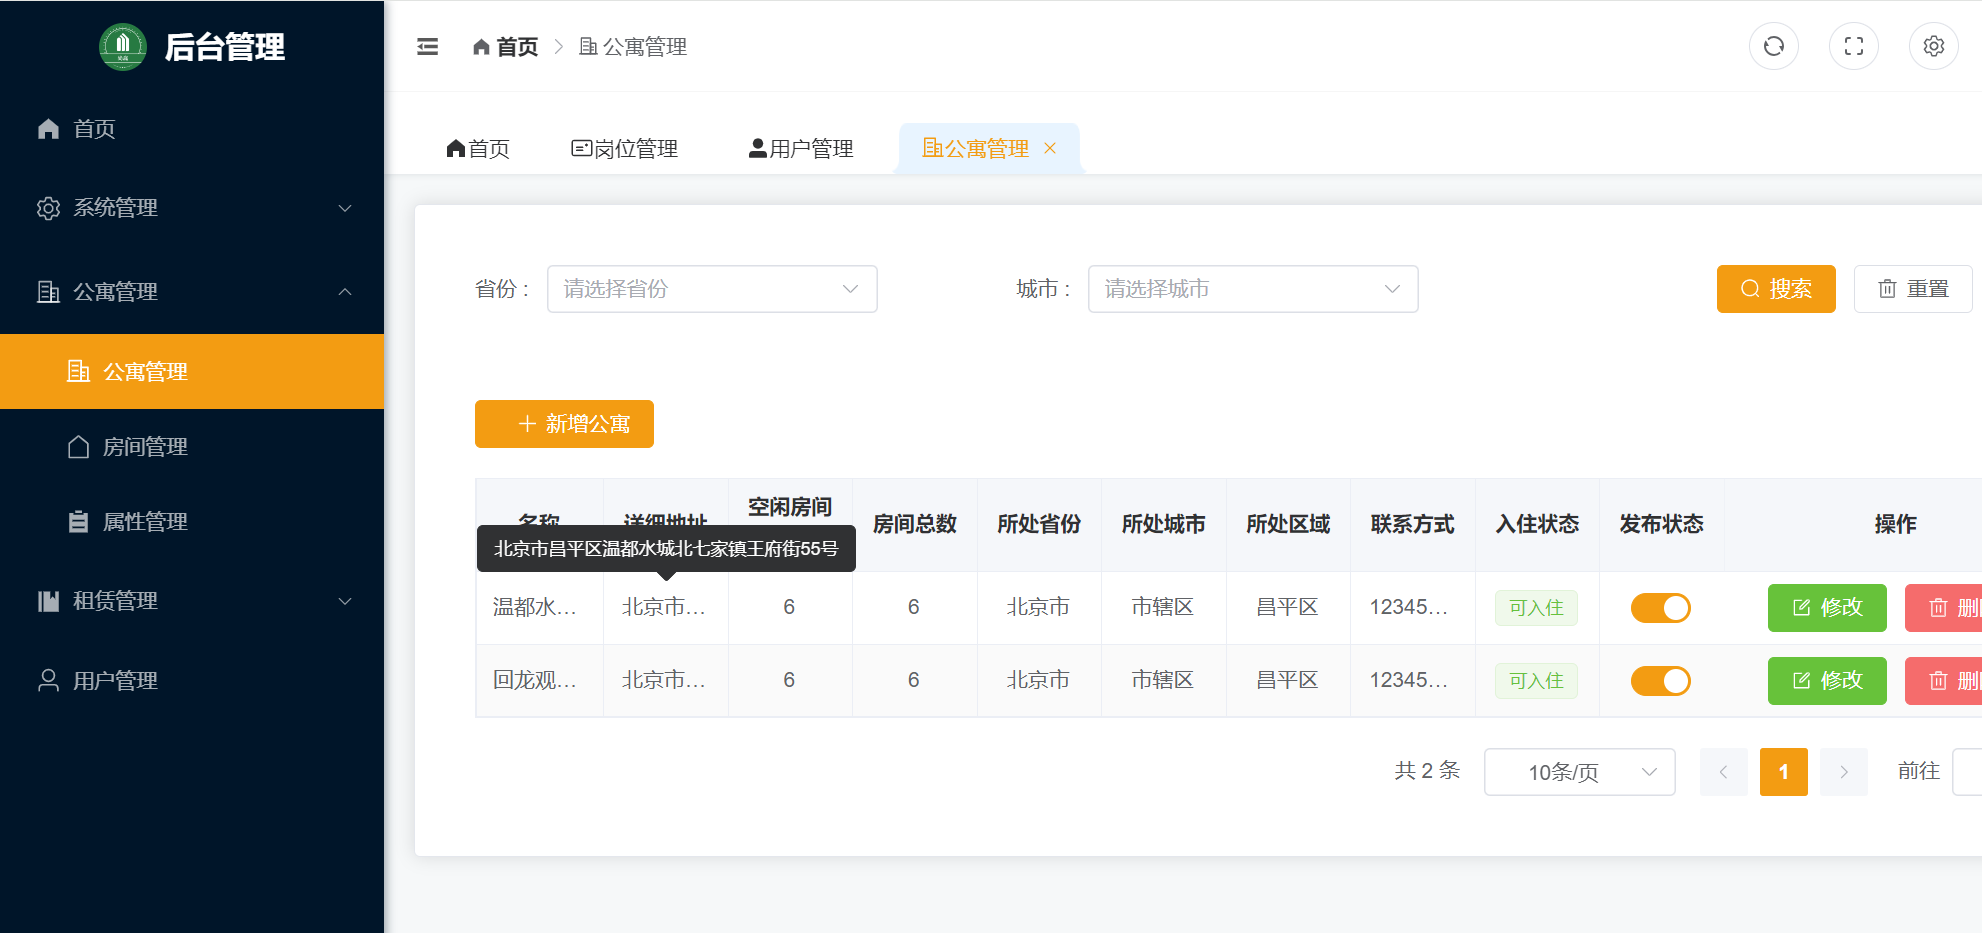Click the 发布状态 column header
Screen dimensions: 1982x933
(1661, 524)
